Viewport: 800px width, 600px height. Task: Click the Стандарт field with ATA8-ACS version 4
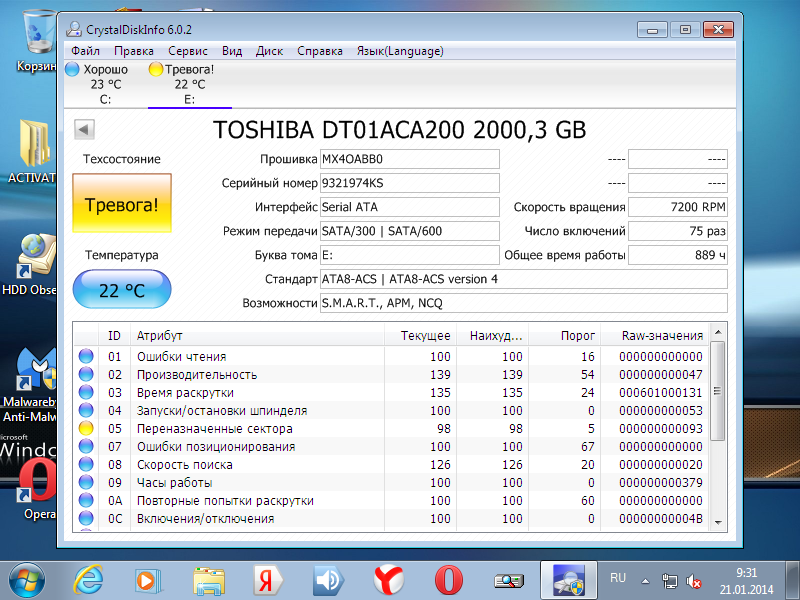click(x=524, y=279)
